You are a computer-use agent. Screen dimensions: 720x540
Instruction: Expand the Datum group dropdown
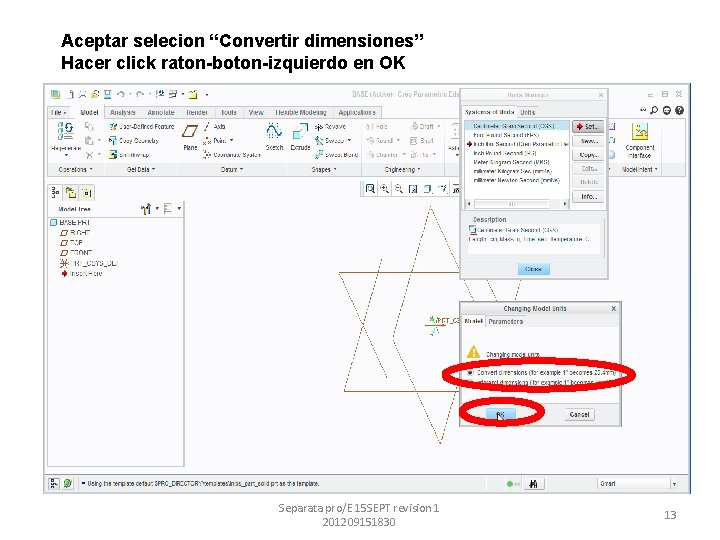point(231,169)
